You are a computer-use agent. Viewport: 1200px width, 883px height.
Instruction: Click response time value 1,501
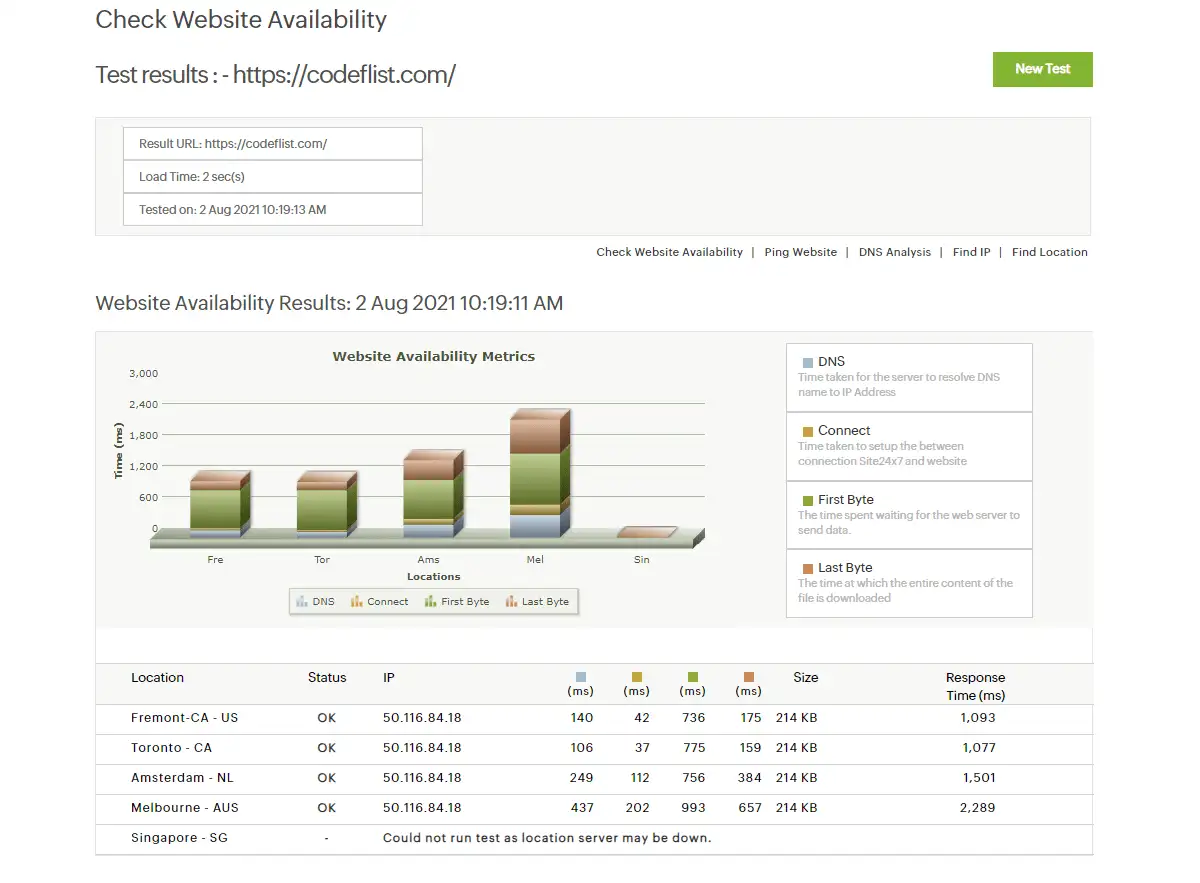pos(978,778)
